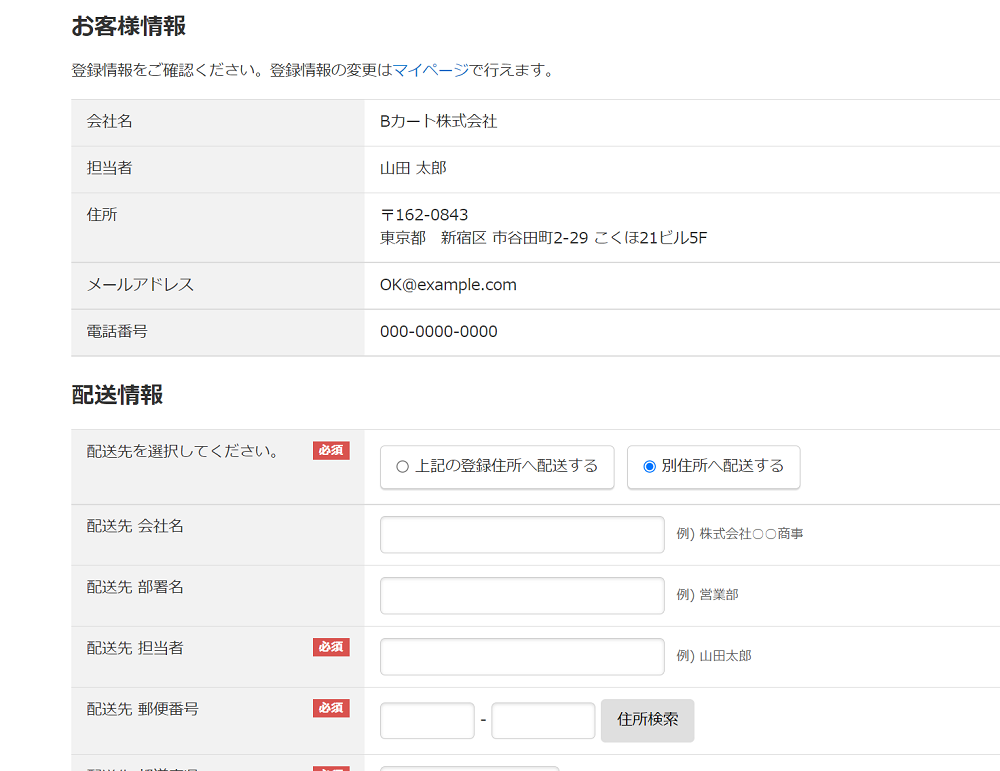Click the 例) 営業部 hint text
Image resolution: width=1000 pixels, height=771 pixels.
[707, 595]
